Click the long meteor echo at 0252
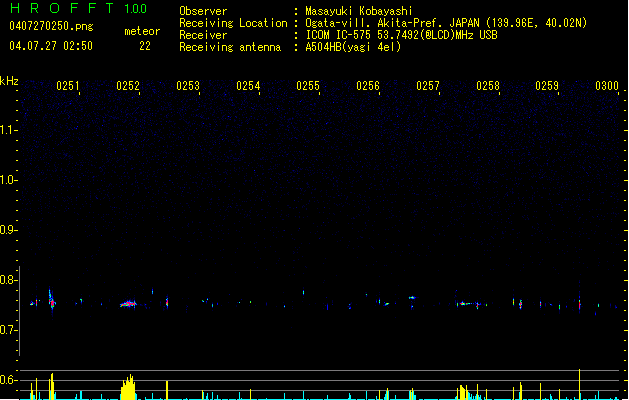Screen dimensions: 629x400 128,304
